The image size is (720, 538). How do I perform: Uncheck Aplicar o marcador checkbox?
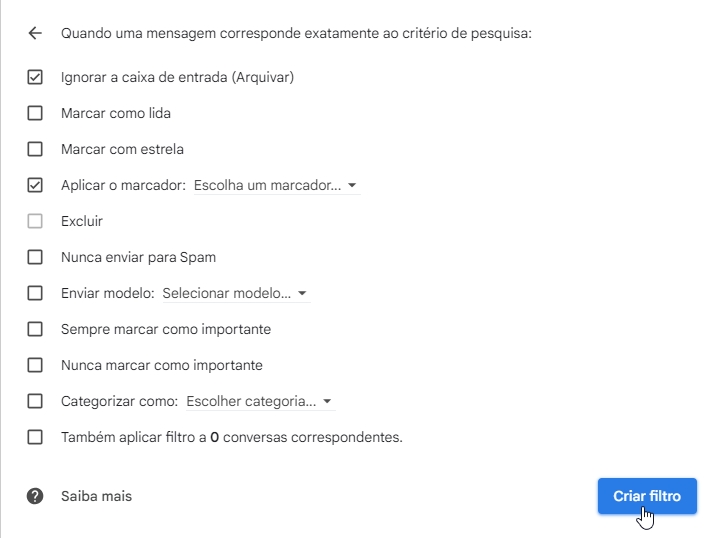(35, 185)
